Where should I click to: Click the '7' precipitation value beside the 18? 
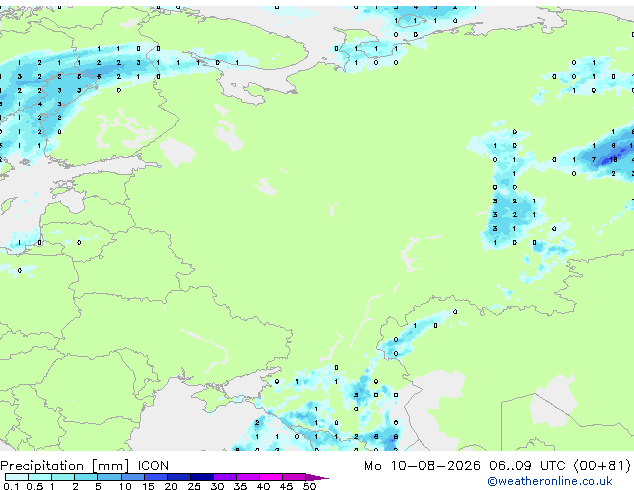pos(594,159)
